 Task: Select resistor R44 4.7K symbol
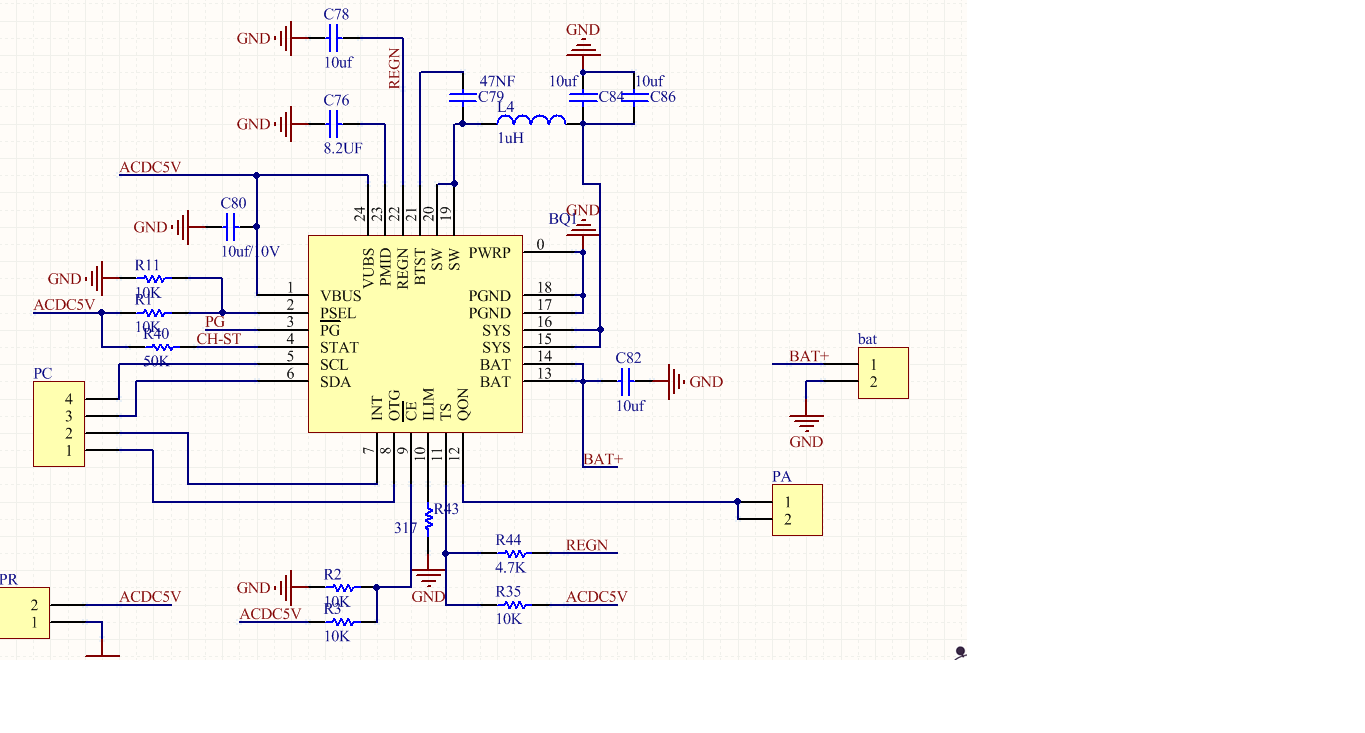[512, 553]
